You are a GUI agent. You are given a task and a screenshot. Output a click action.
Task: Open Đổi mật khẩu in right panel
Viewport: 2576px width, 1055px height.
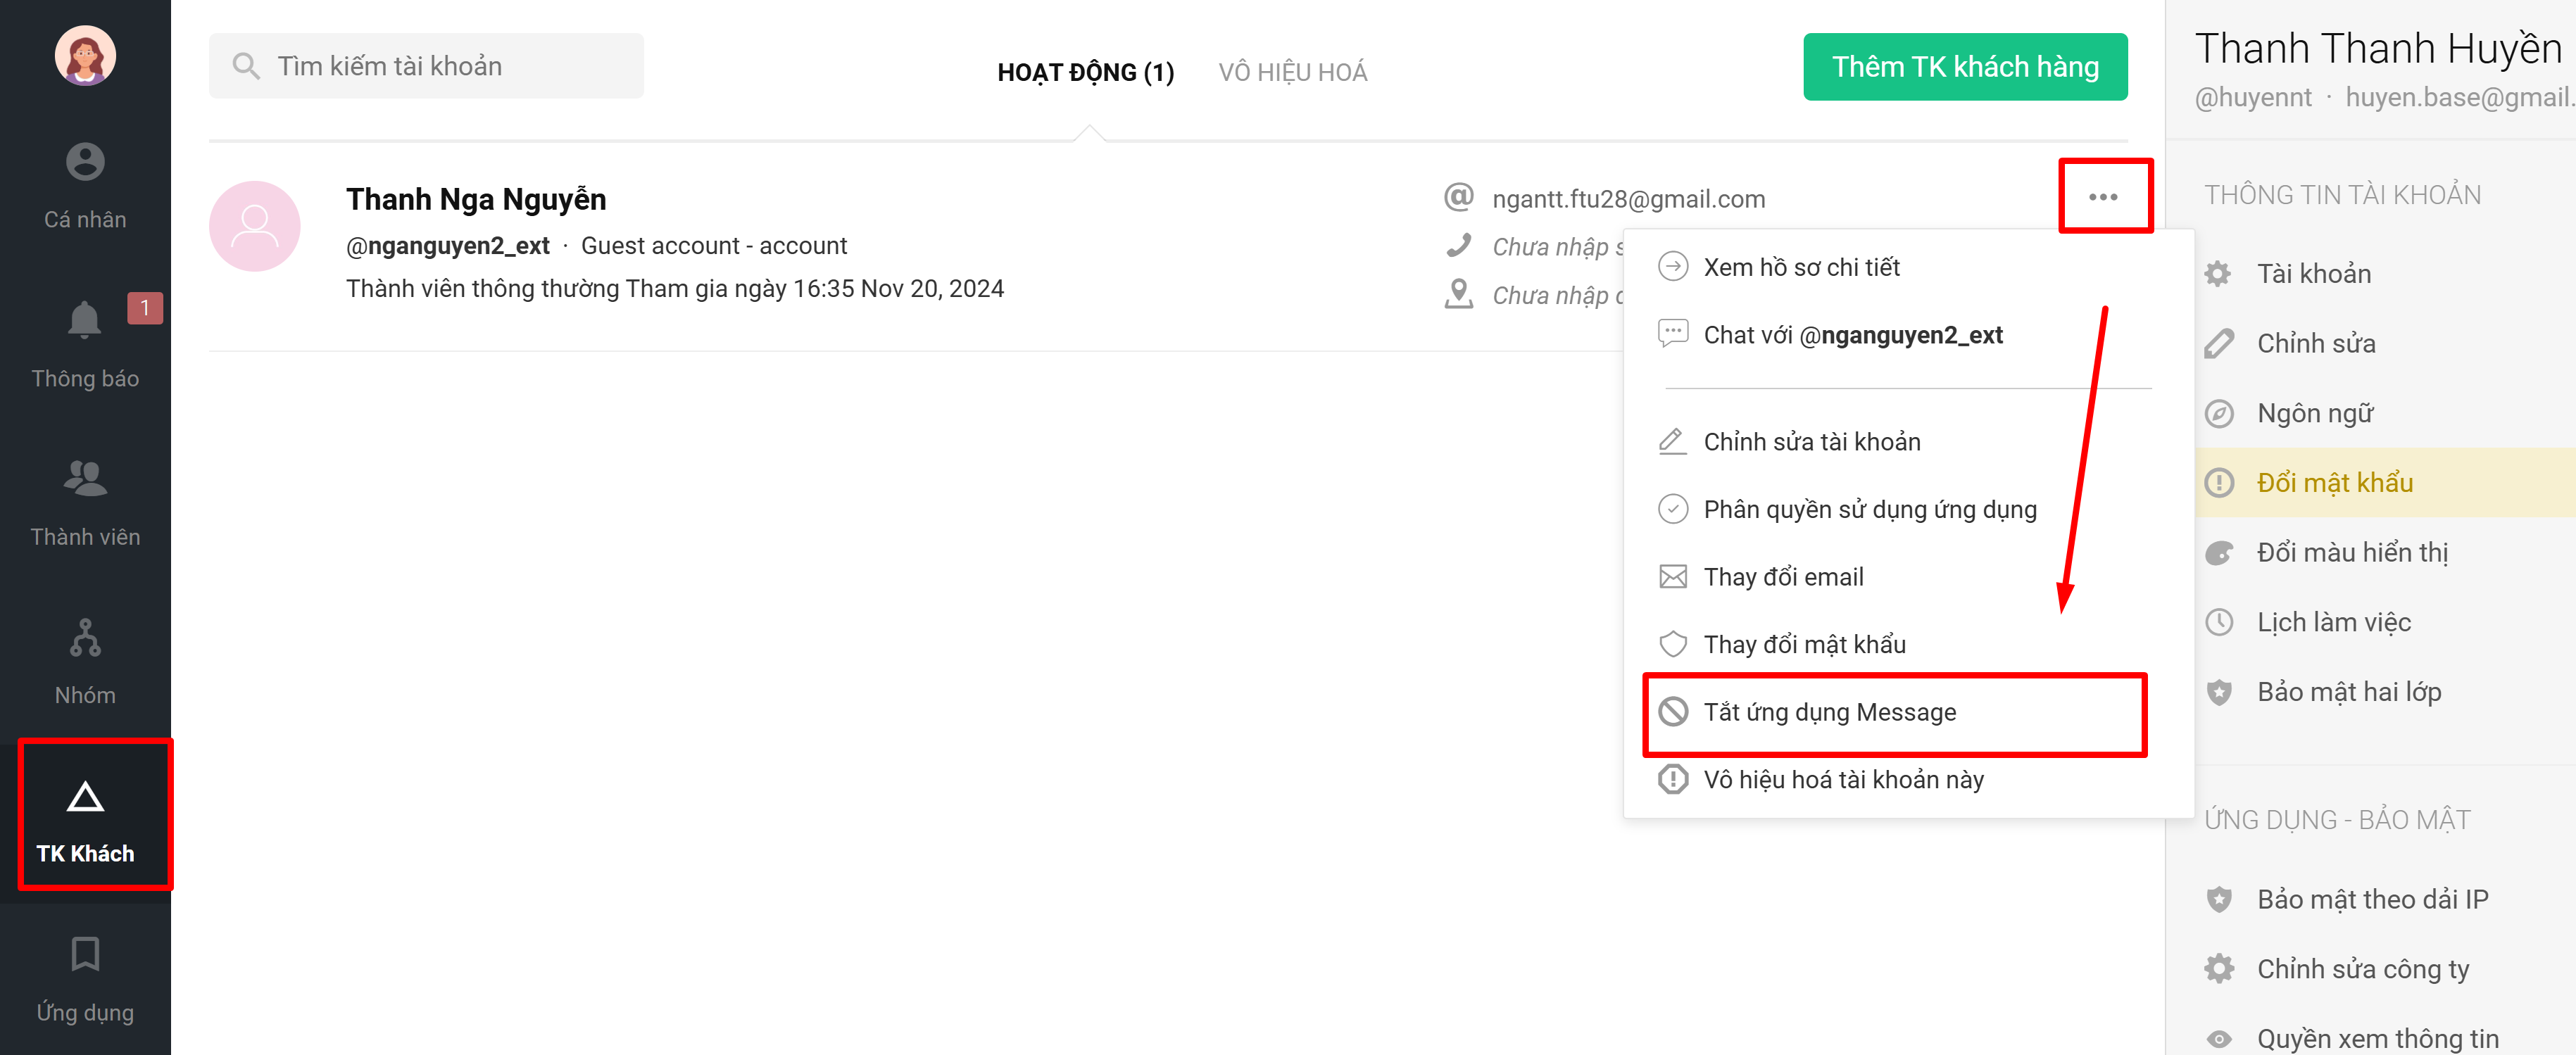(2333, 483)
